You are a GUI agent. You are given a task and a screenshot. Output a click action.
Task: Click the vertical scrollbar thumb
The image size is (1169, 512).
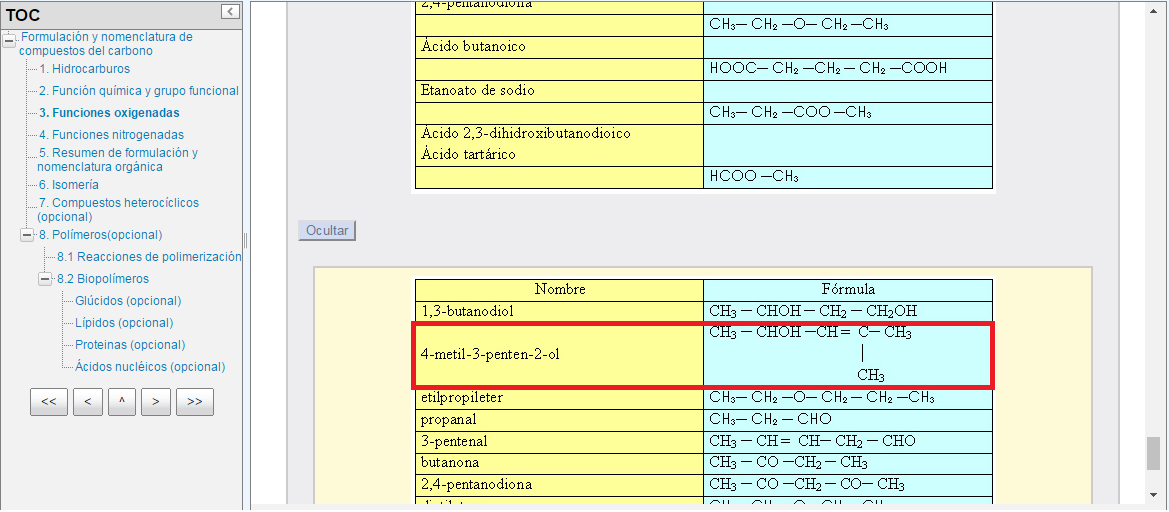[x=1154, y=452]
